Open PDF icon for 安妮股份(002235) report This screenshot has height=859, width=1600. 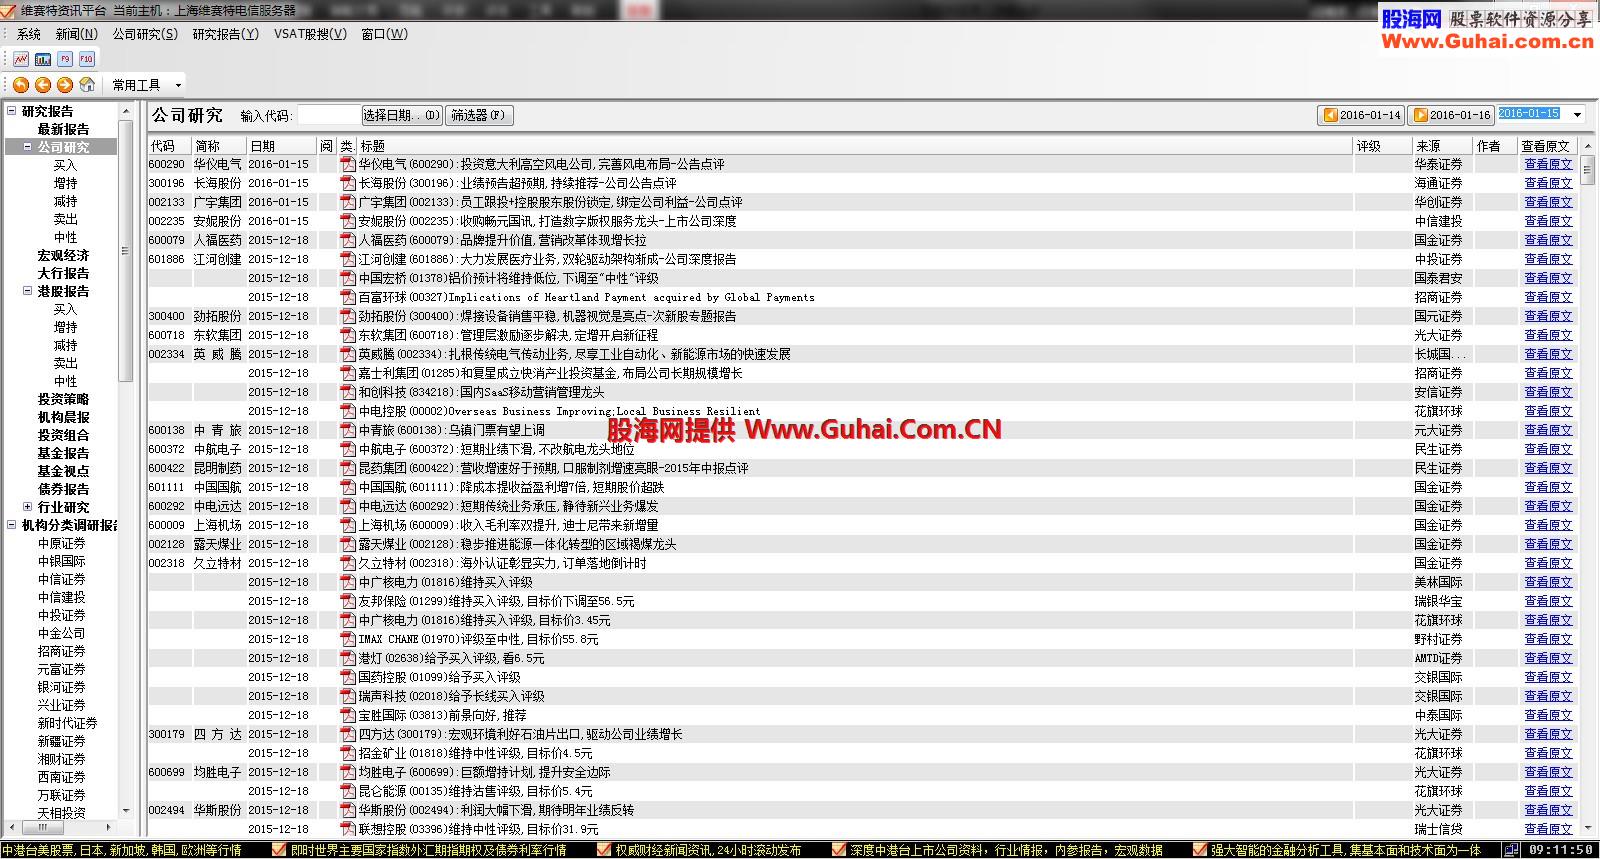pyautogui.click(x=348, y=221)
